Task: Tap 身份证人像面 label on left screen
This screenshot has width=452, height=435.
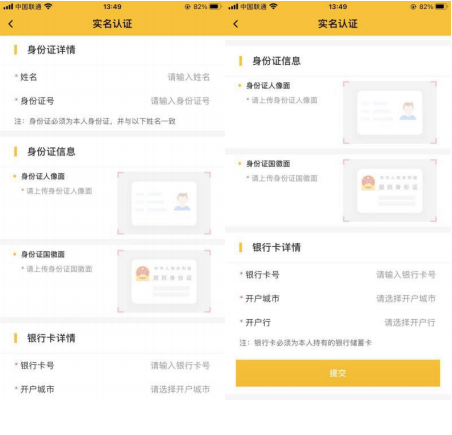Action: click(43, 176)
